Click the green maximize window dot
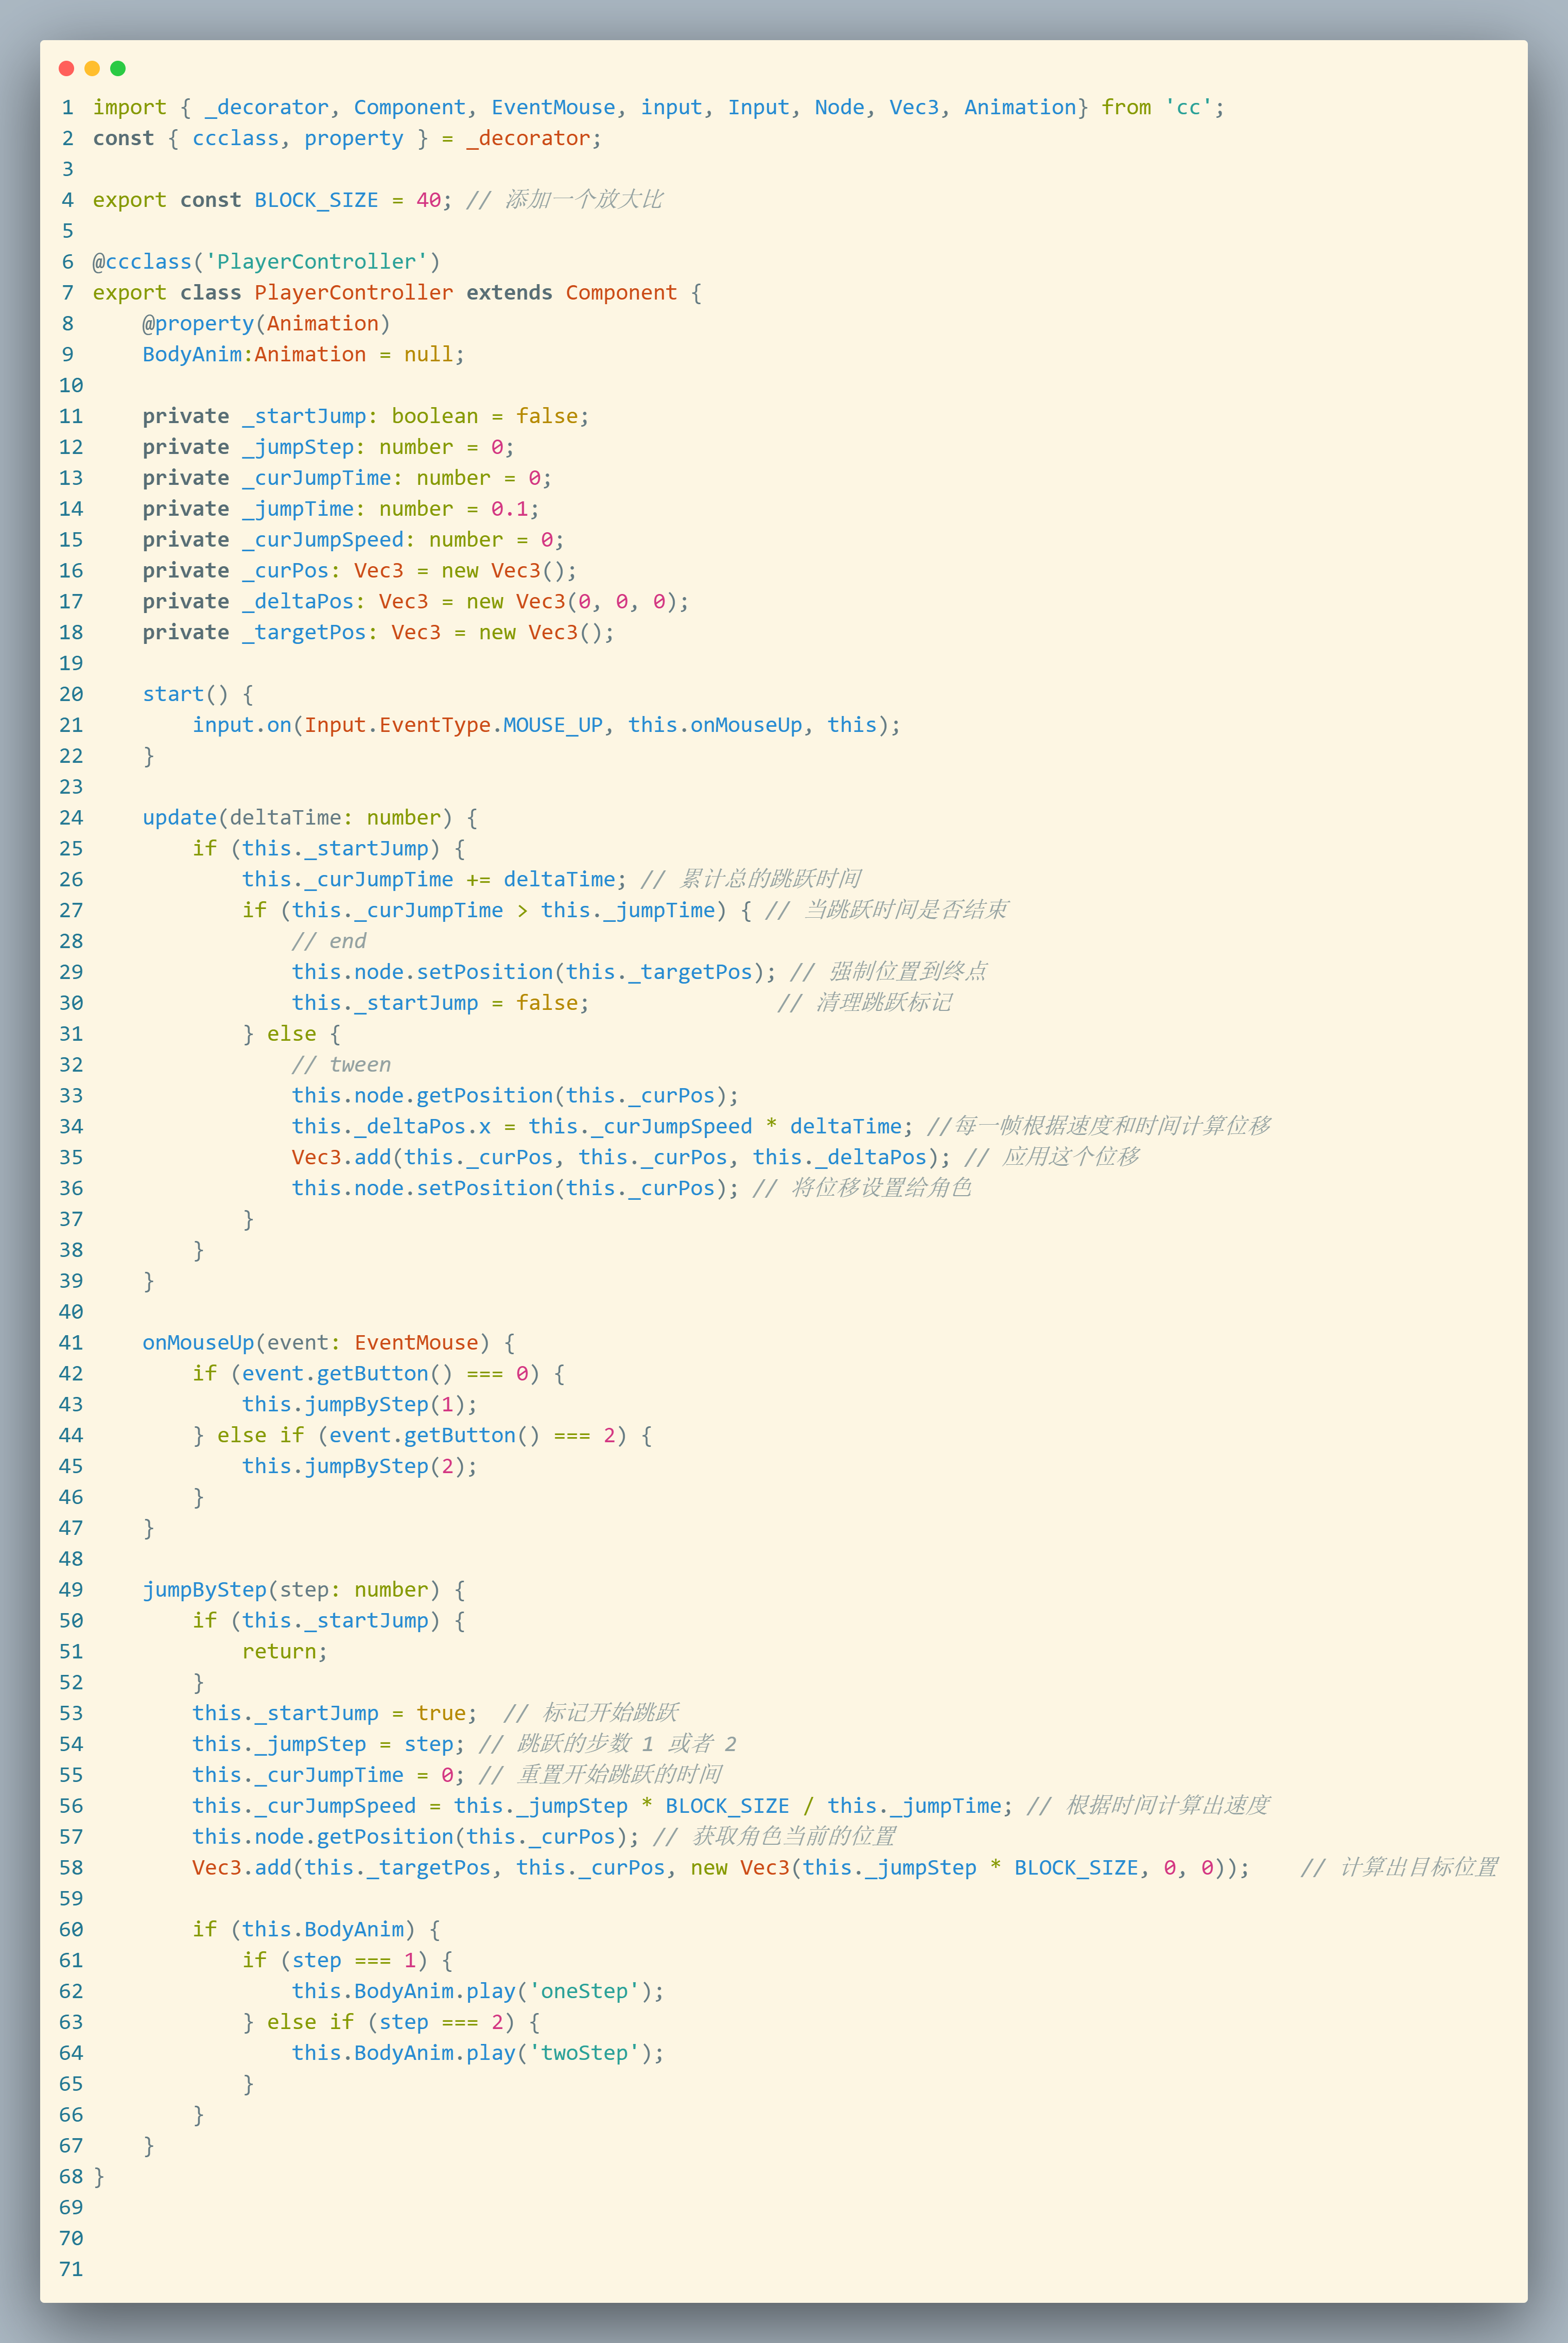 pos(118,68)
